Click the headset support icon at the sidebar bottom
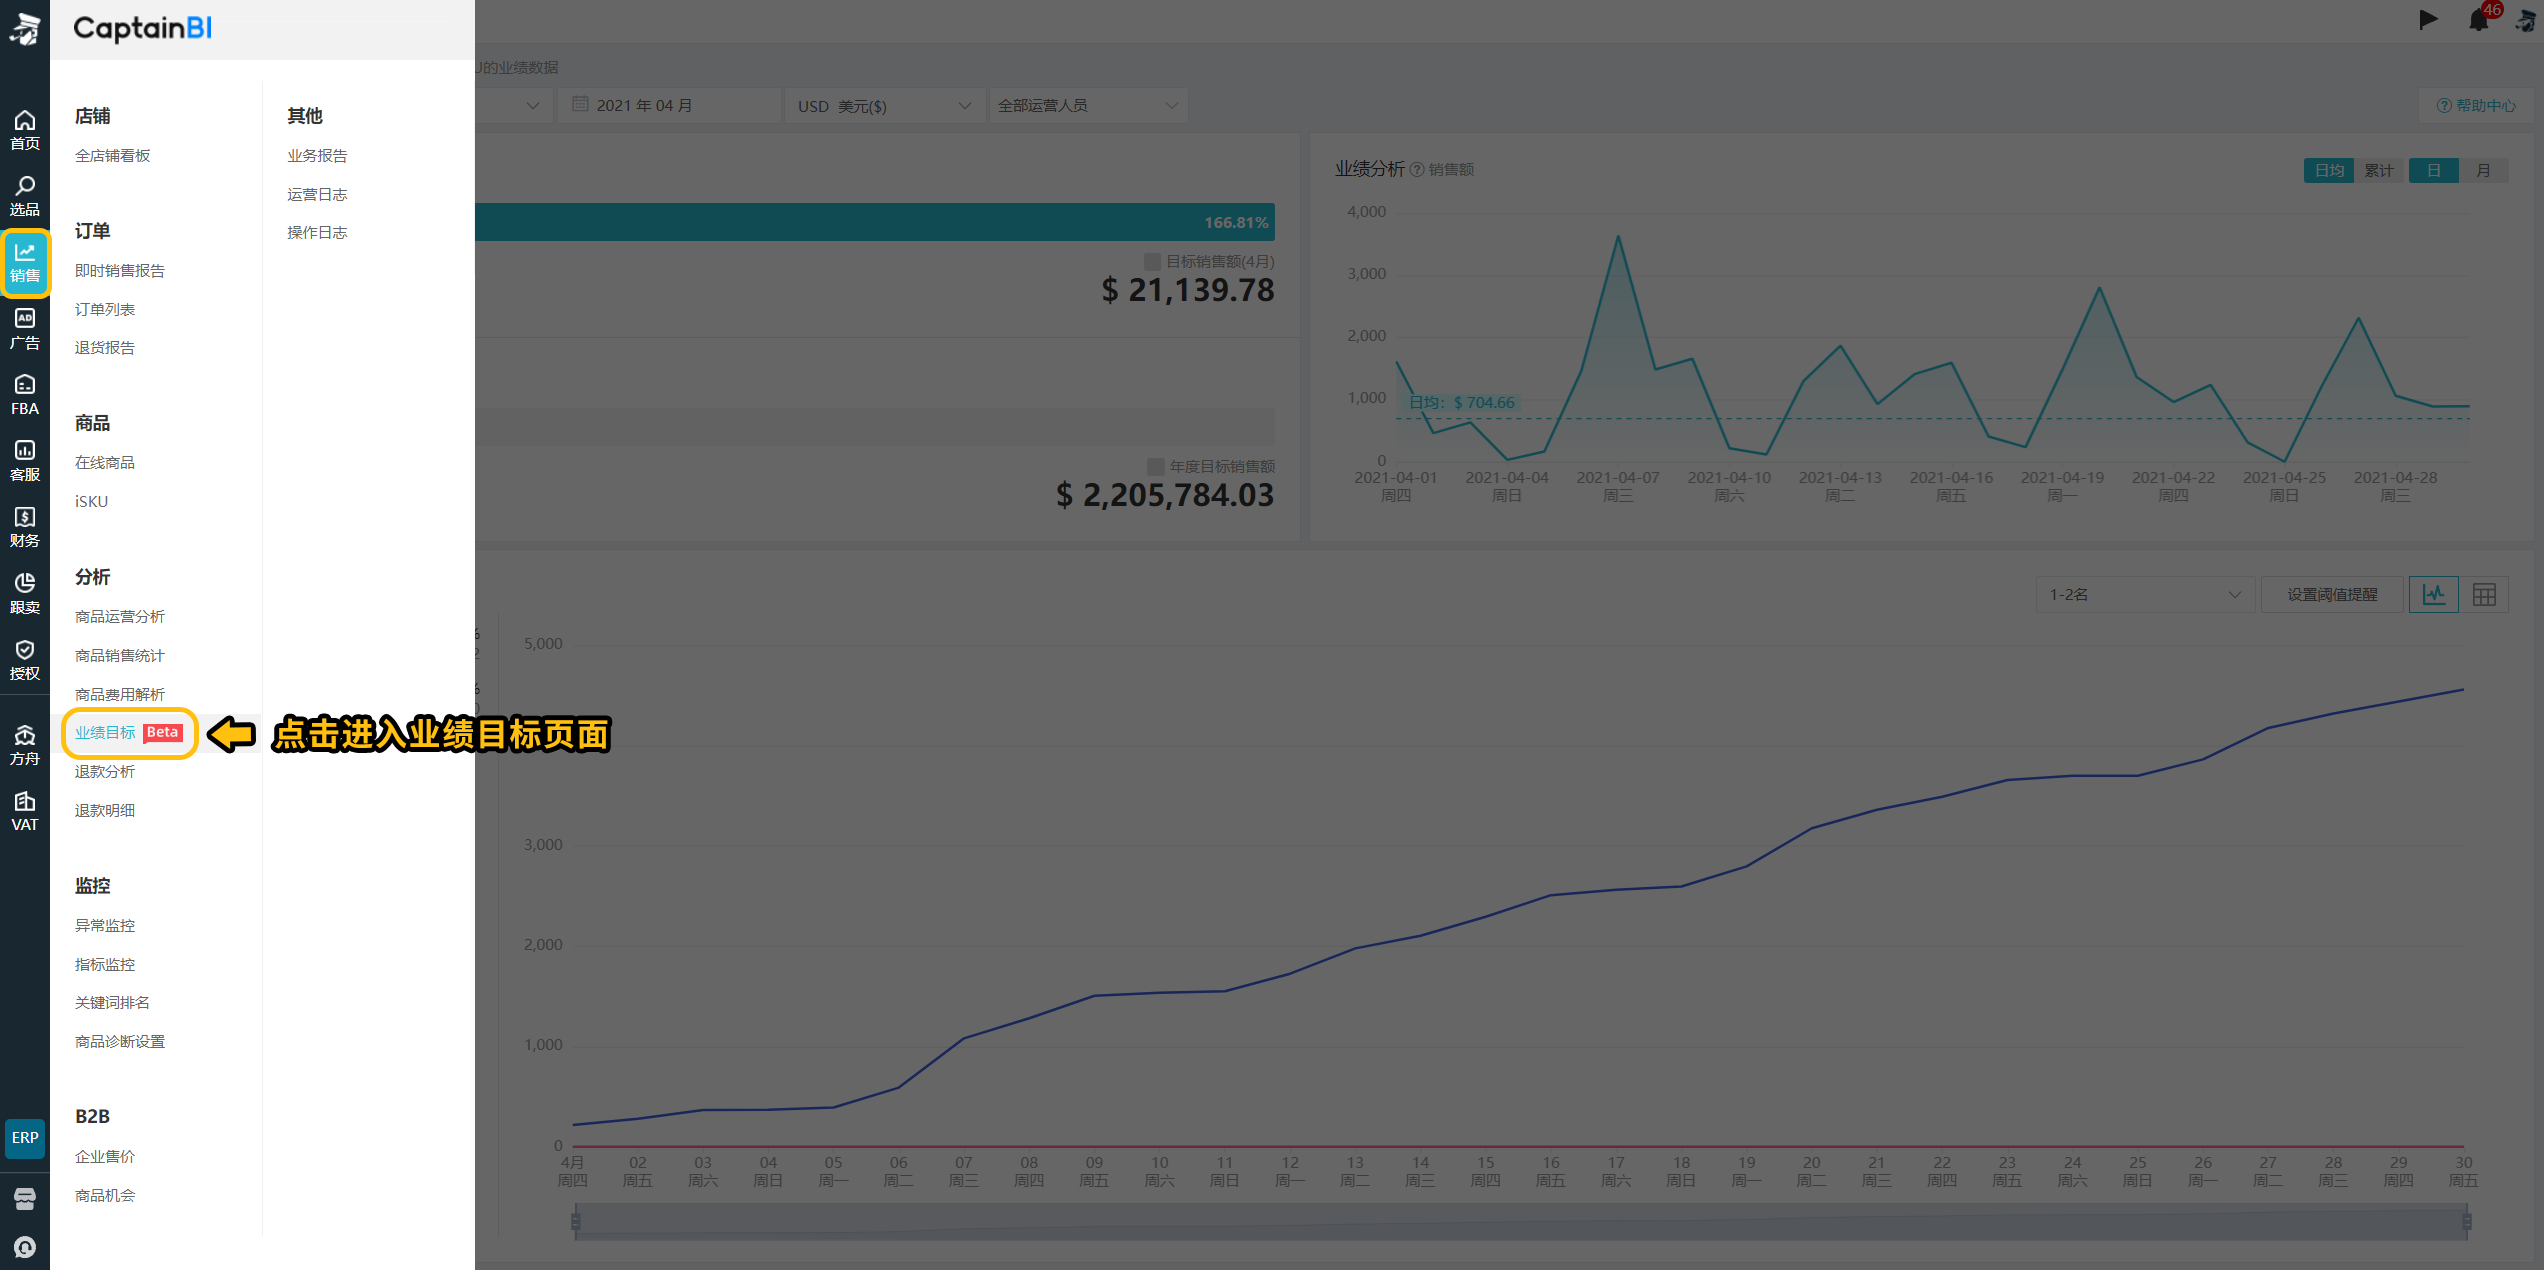 pos(25,1247)
